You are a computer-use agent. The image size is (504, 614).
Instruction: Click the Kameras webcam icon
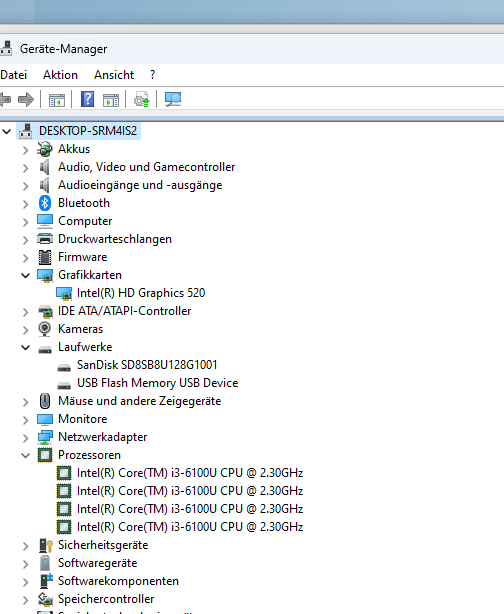tap(45, 329)
